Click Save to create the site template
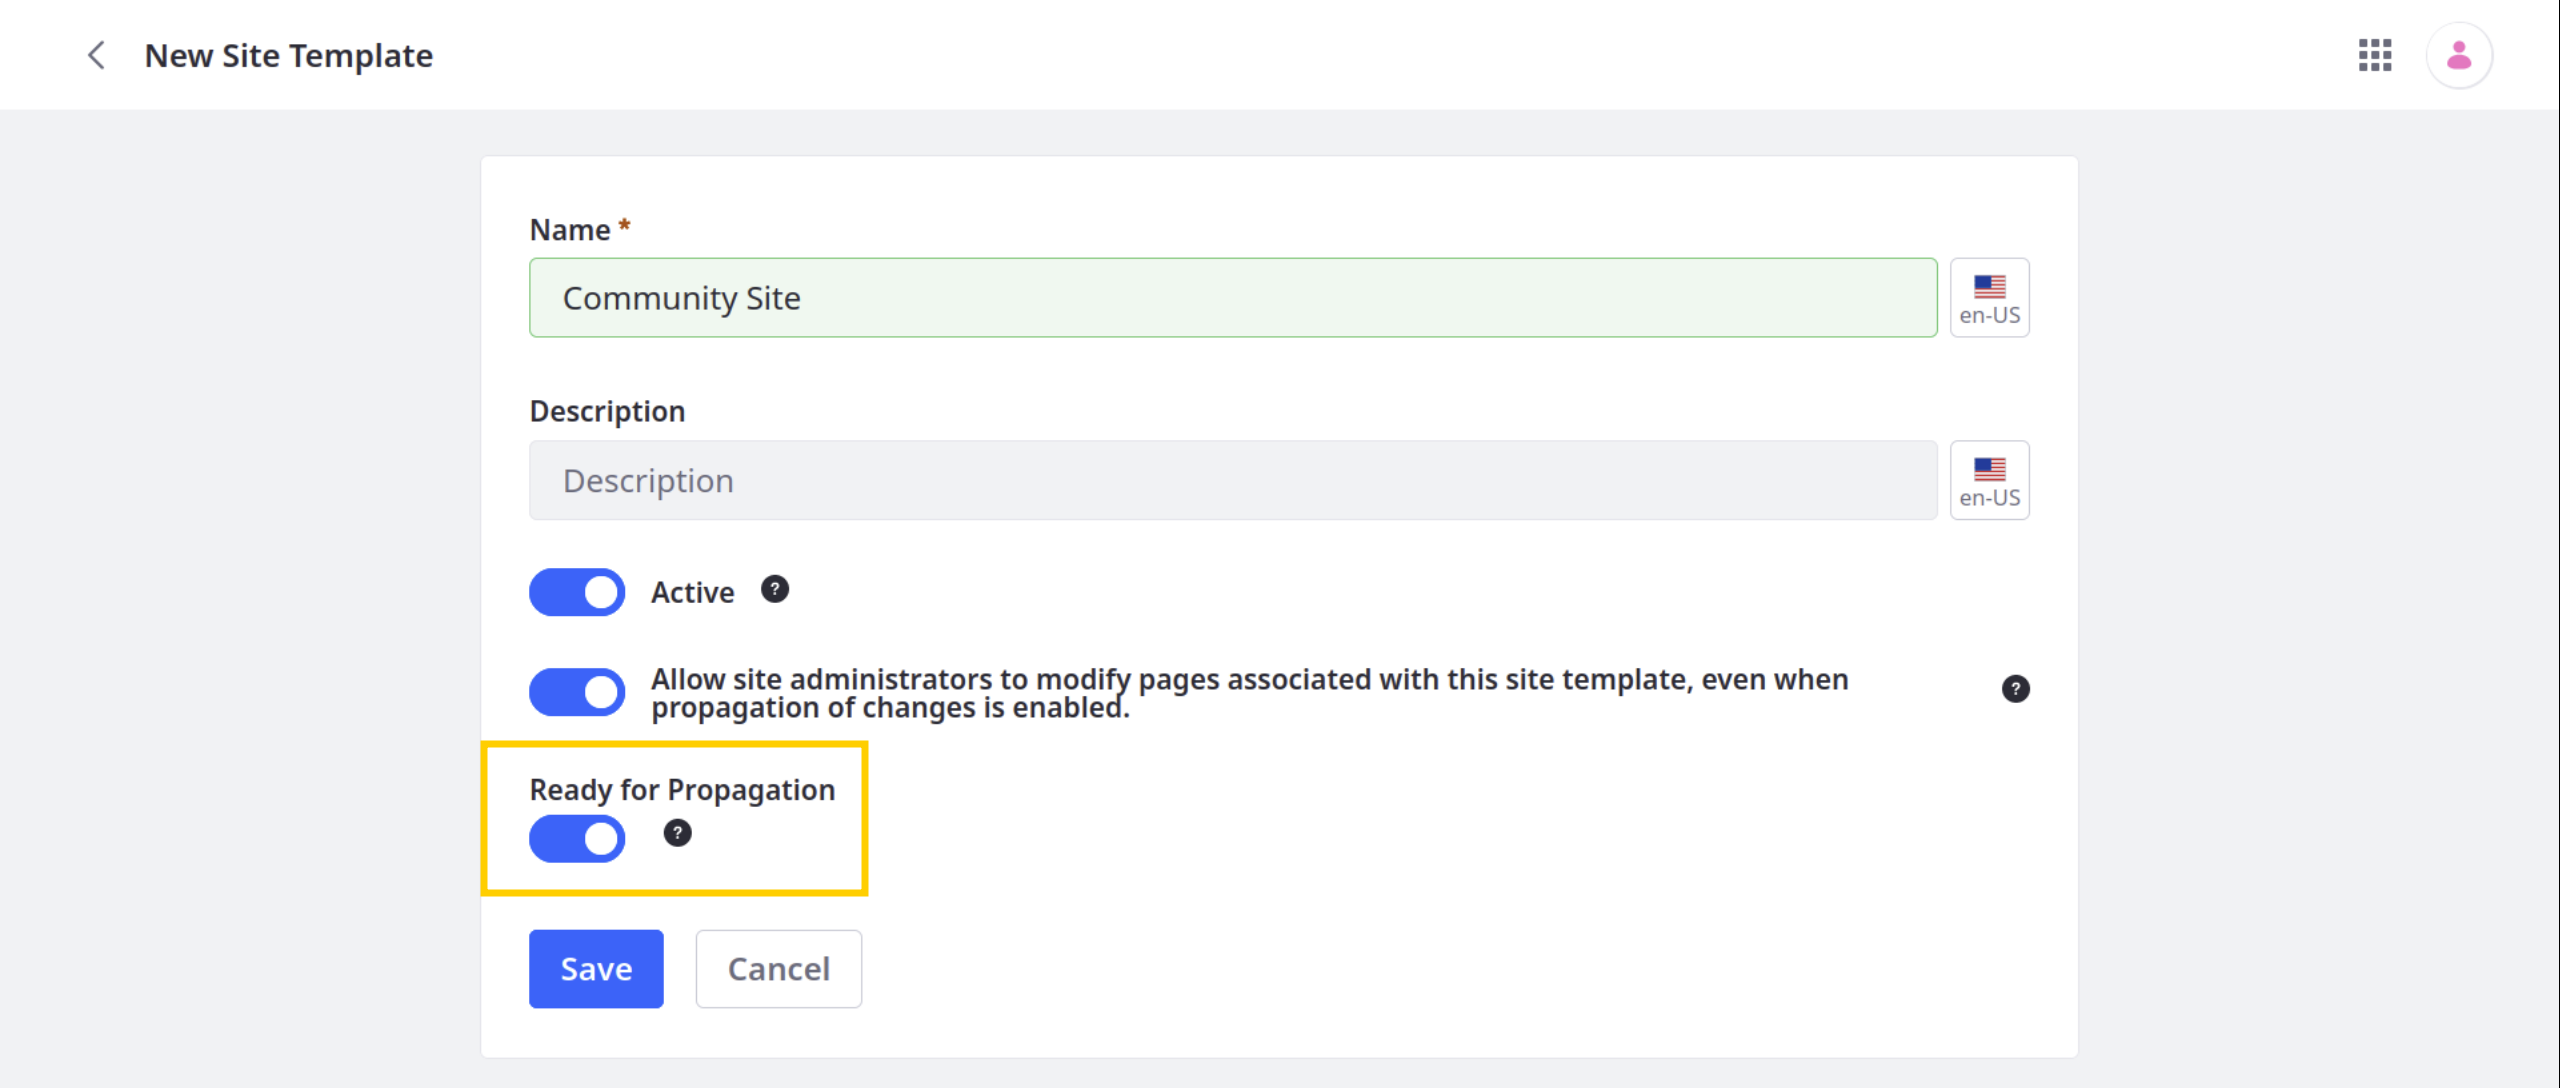Screen dimensions: 2560x1088 [x=596, y=969]
